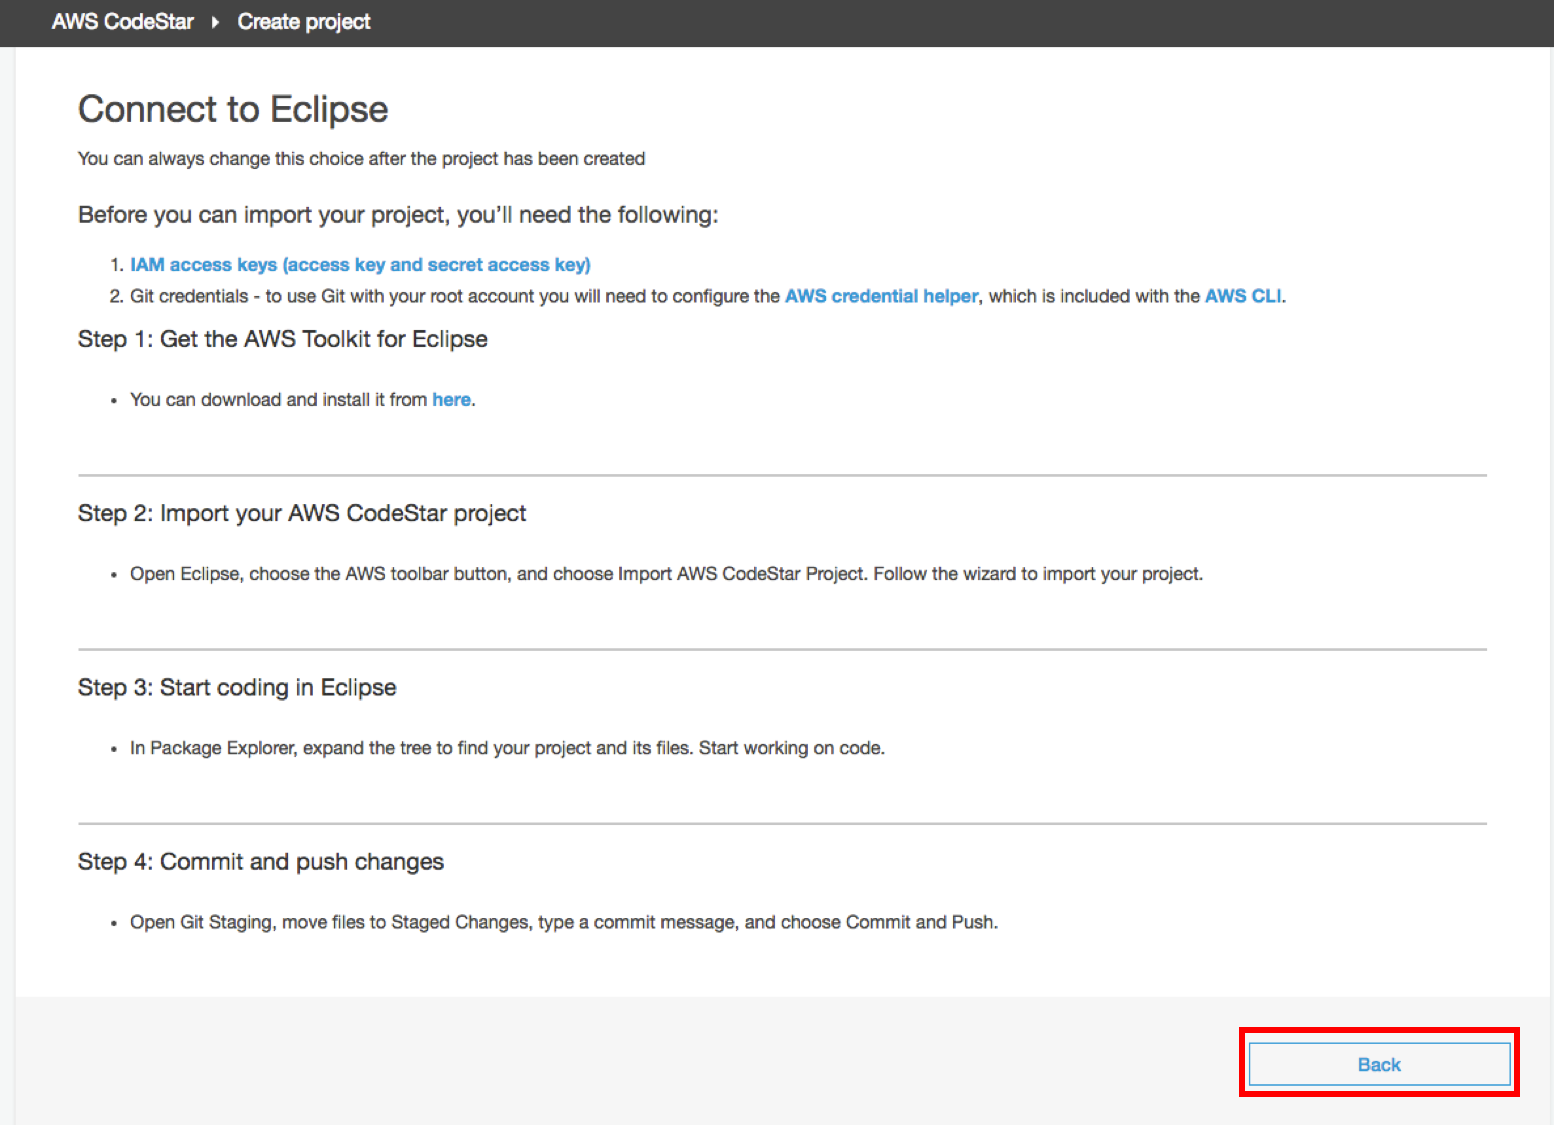Click the Step 2 Import project heading

(301, 513)
